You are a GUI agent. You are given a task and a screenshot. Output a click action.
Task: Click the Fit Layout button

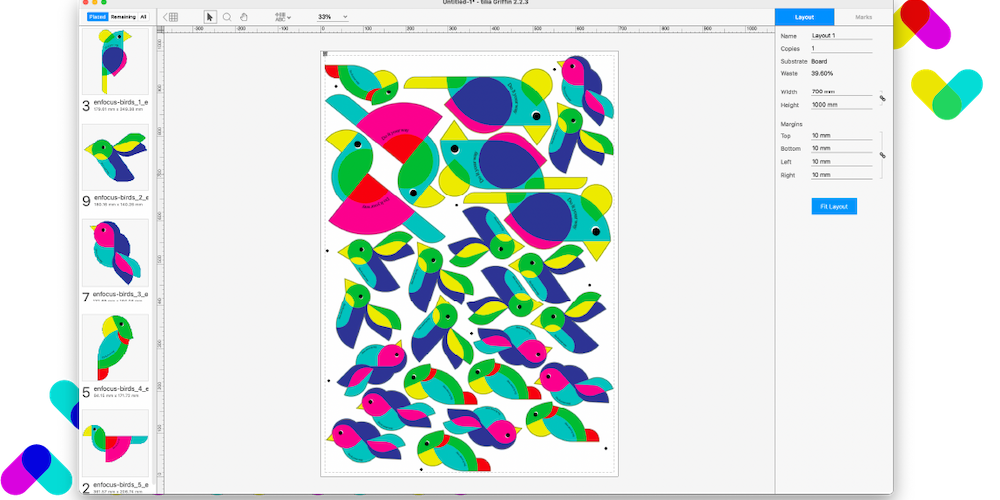[834, 207]
